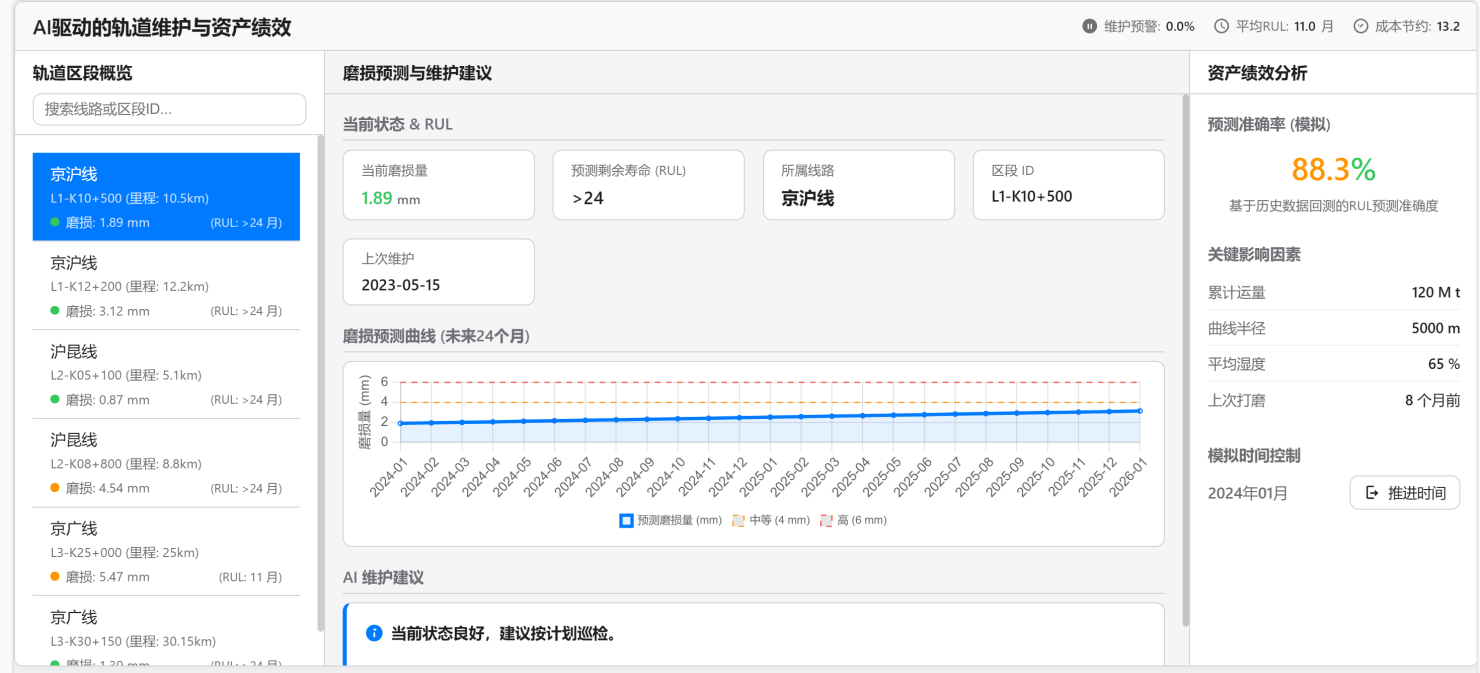The height and width of the screenshot is (673, 1480).
Task: Click the info icon in AI 维护建议
Action: (374, 633)
